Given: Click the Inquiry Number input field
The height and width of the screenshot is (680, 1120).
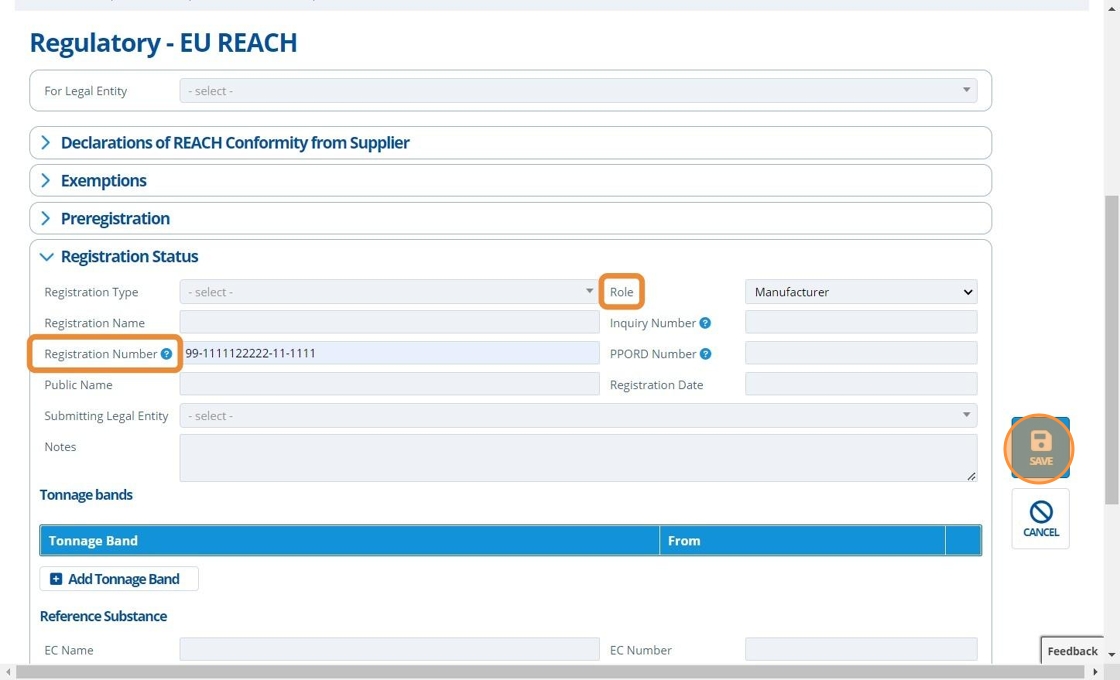Looking at the screenshot, I should pyautogui.click(x=861, y=322).
